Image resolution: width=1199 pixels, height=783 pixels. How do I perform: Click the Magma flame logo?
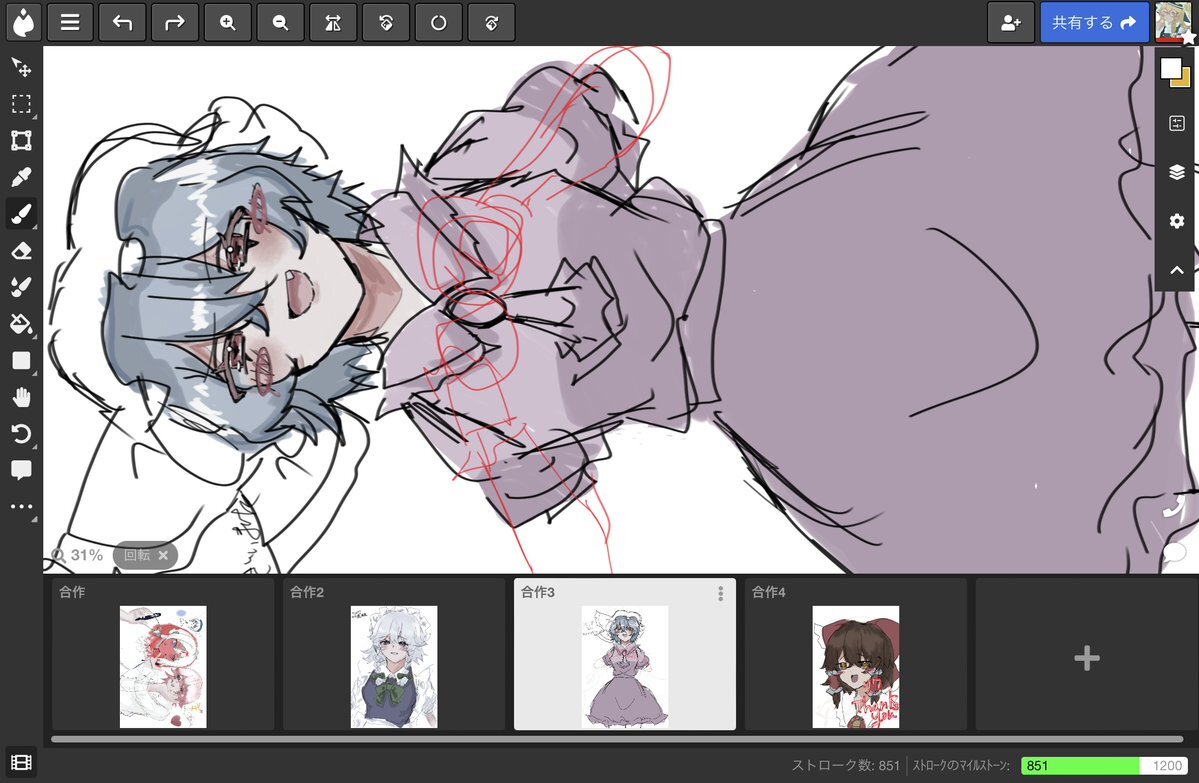click(23, 22)
